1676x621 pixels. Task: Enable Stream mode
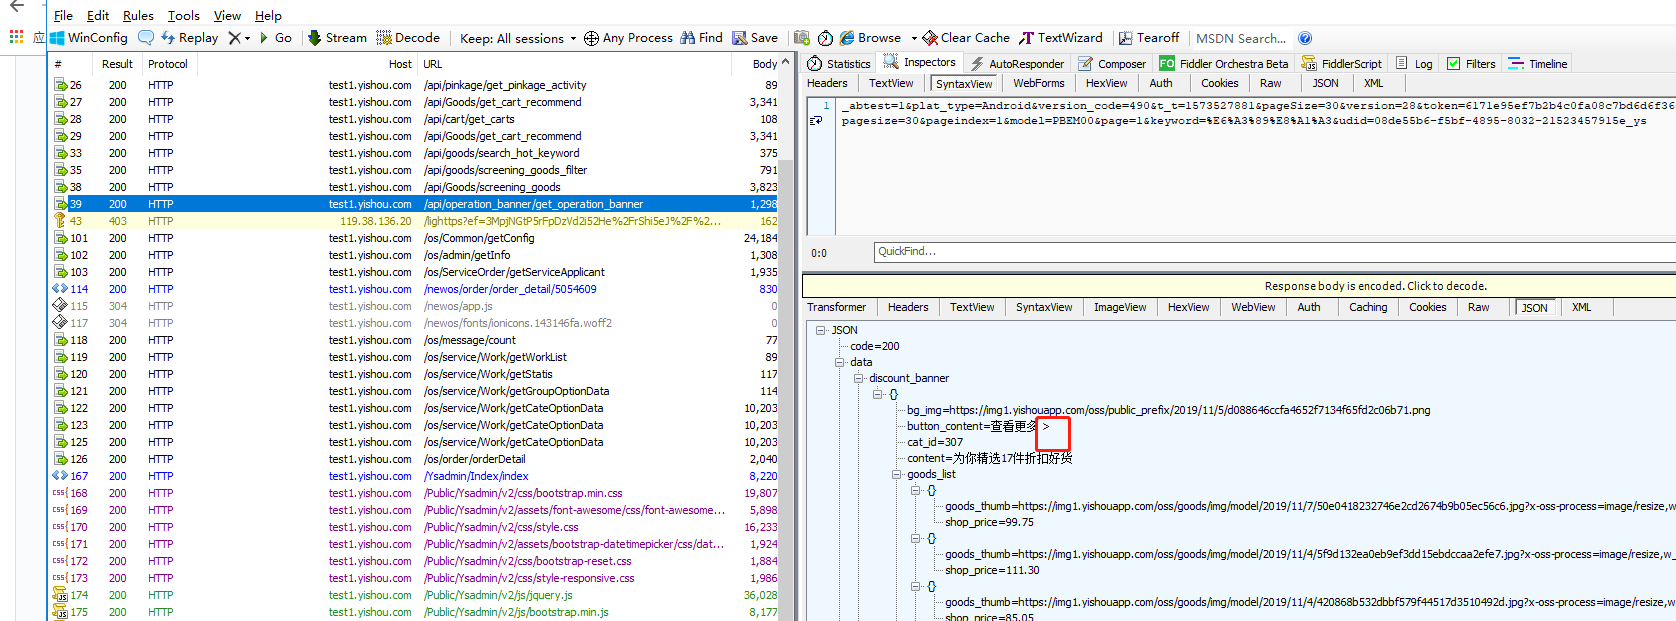point(337,38)
